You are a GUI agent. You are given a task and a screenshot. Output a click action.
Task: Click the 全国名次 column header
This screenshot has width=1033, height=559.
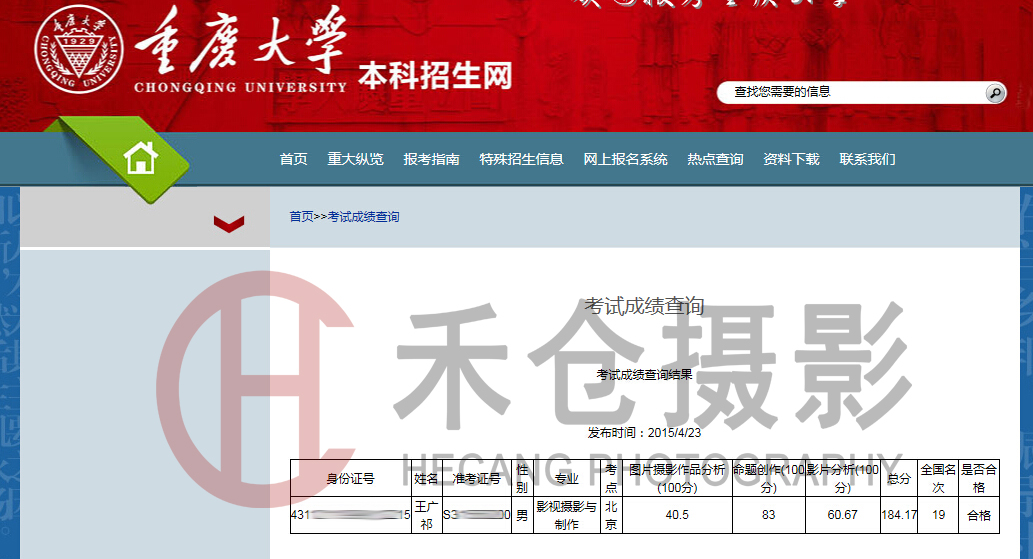pos(938,479)
